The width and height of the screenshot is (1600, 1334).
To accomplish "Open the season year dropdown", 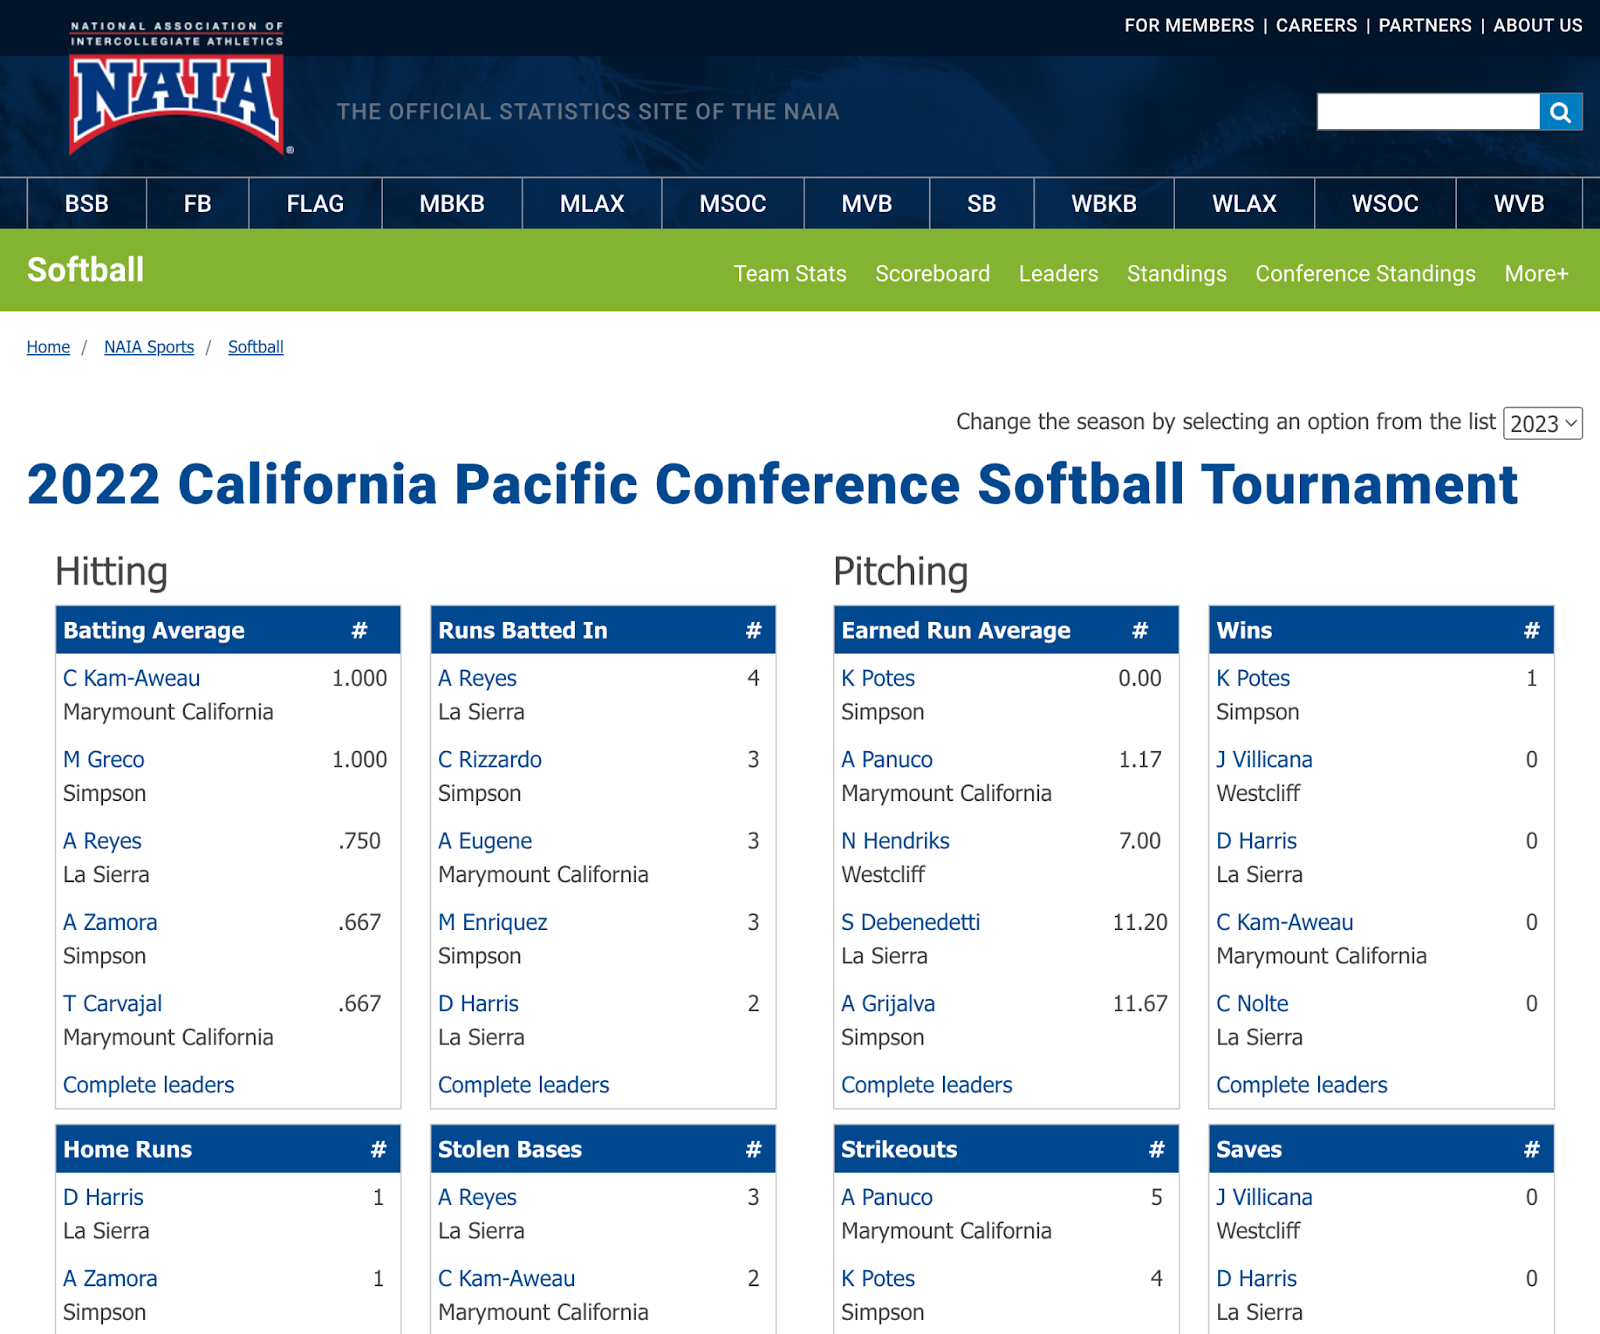I will [1543, 424].
